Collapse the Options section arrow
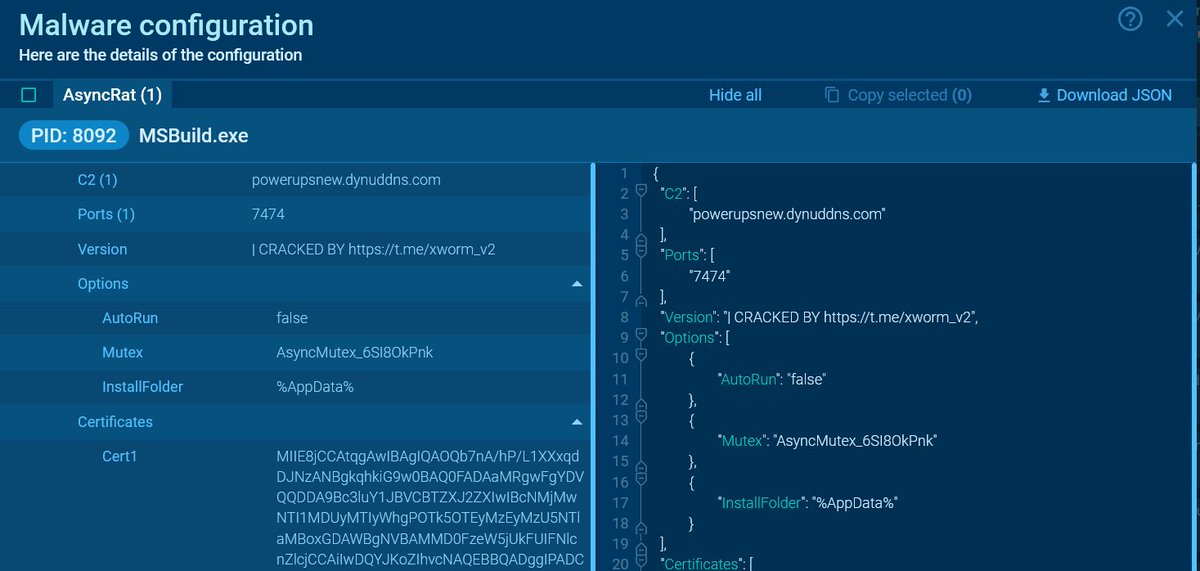The width and height of the screenshot is (1200, 571). click(576, 284)
